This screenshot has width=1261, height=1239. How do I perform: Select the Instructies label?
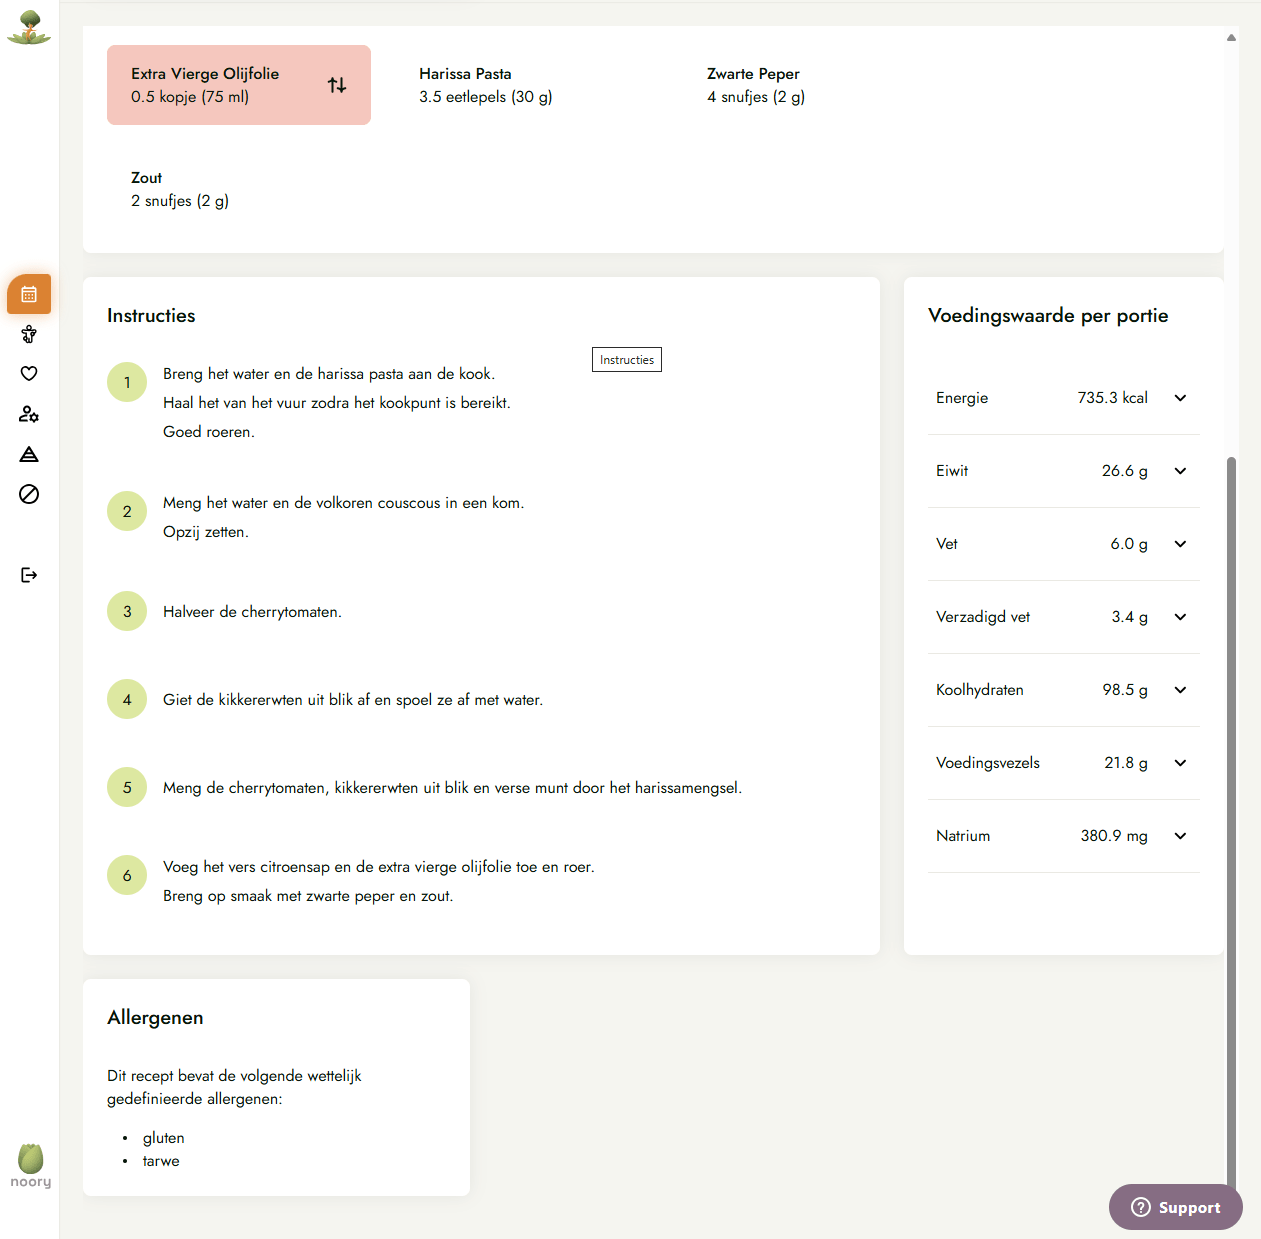point(626,359)
